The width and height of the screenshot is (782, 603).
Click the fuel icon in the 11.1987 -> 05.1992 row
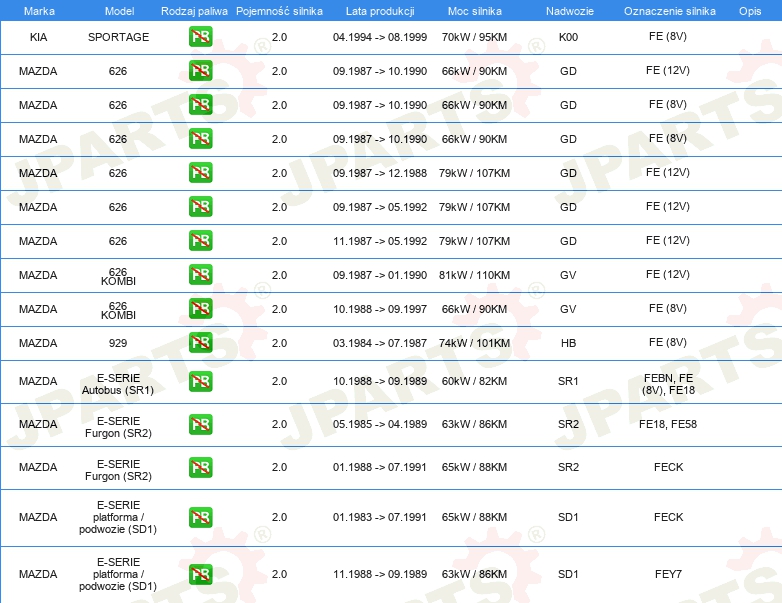click(200, 240)
